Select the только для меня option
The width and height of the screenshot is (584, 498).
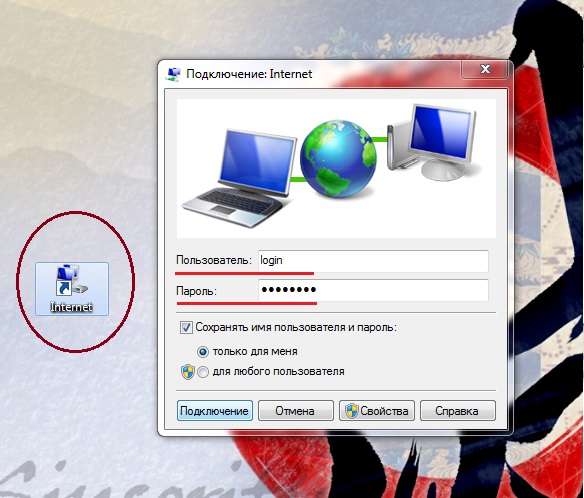[x=203, y=352]
